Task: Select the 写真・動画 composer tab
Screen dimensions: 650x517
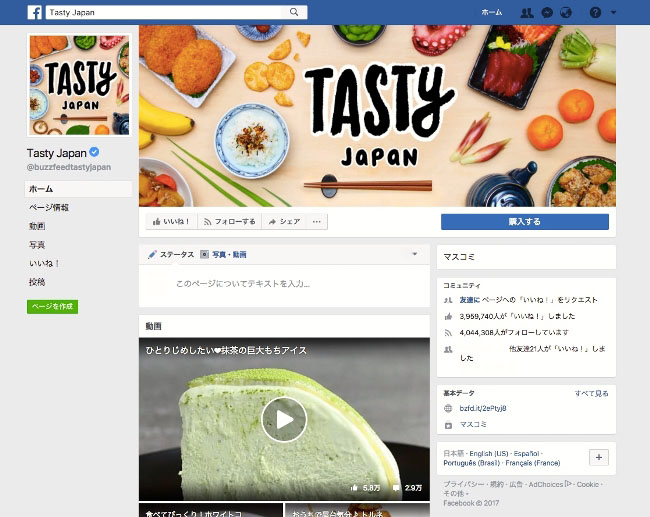Action: (223, 255)
